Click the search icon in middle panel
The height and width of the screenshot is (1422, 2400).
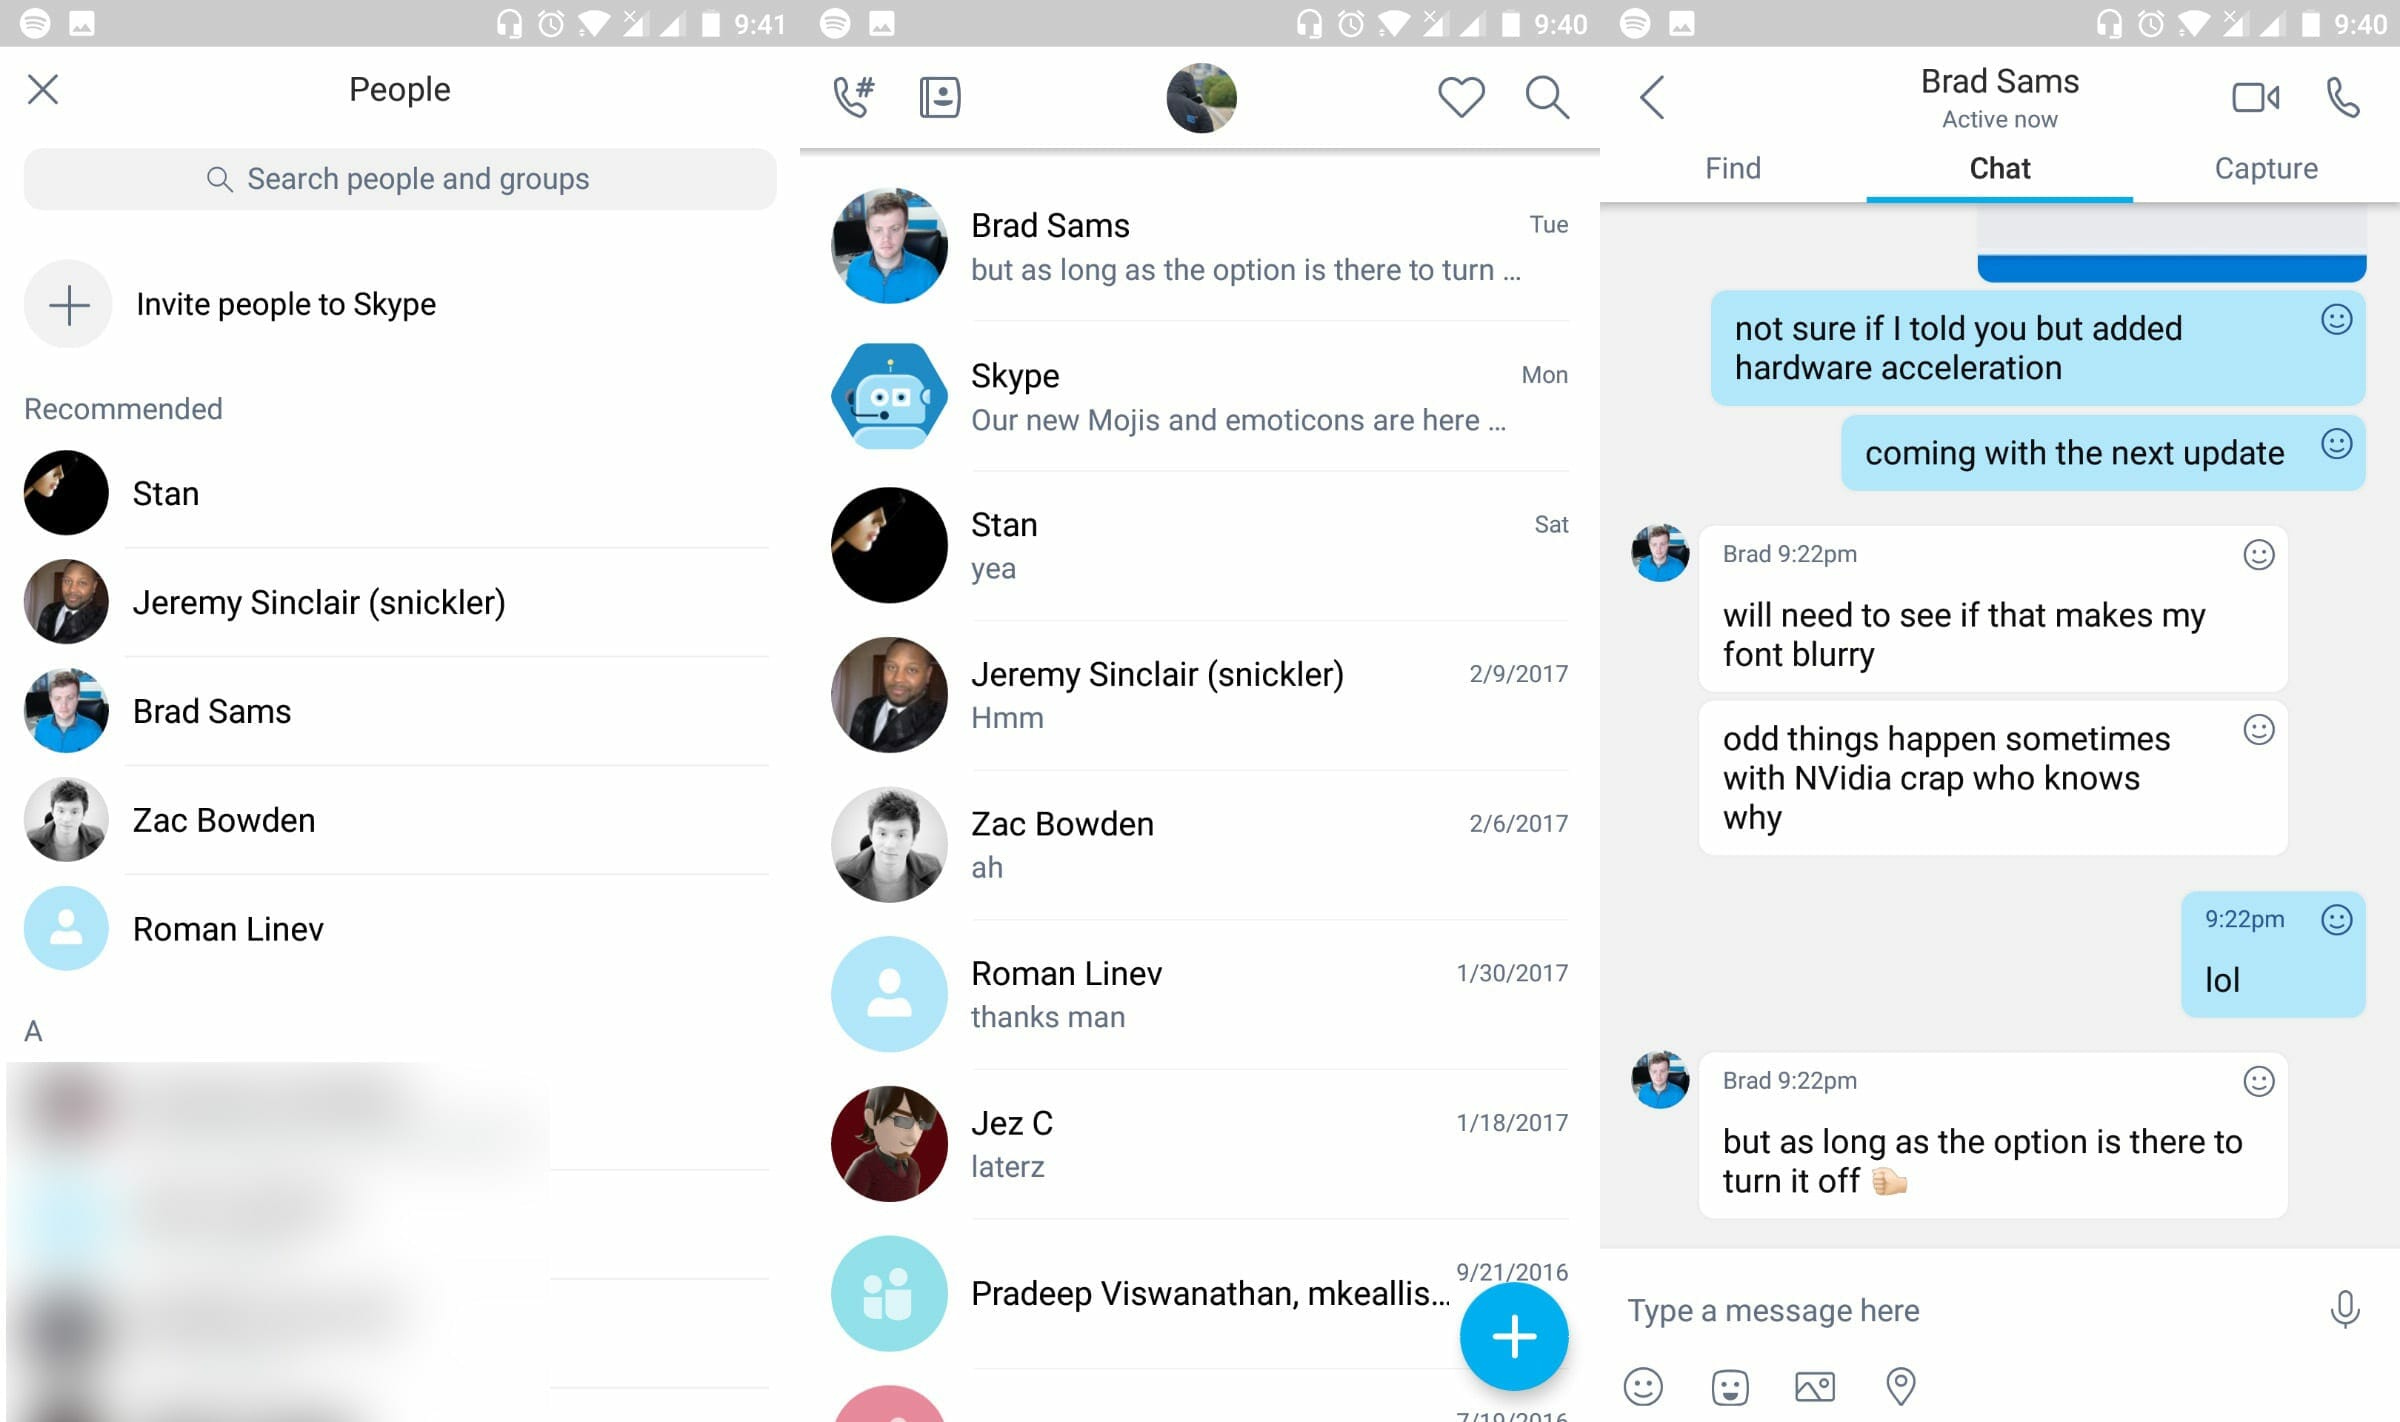[1545, 96]
